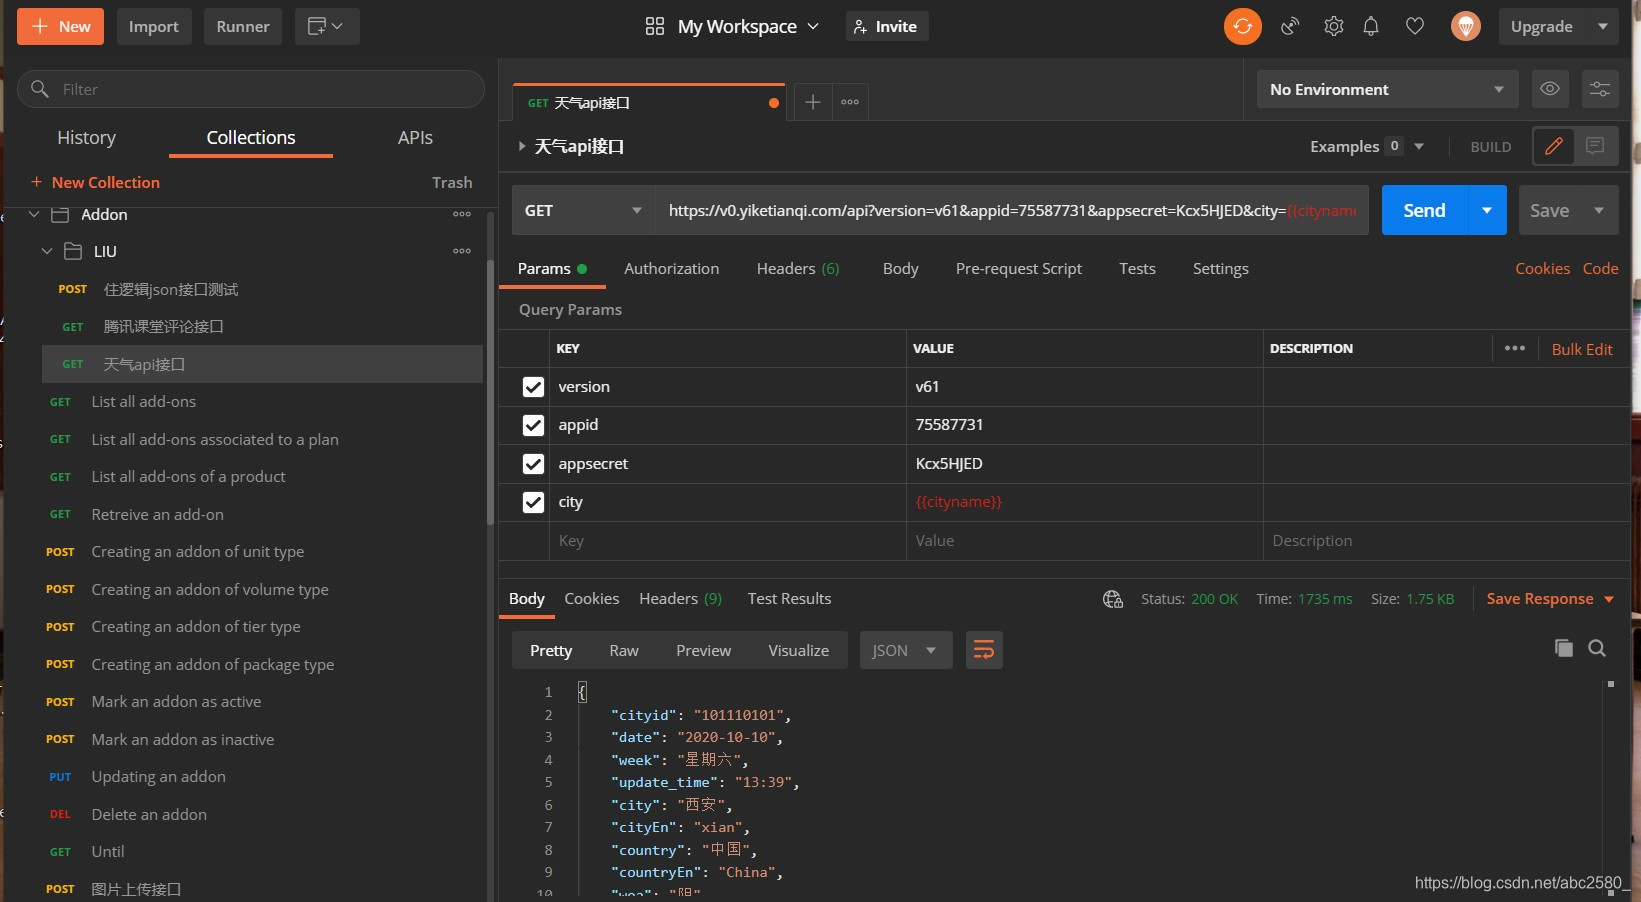
Task: Expand the 天气api接口 request title arrow
Action: pos(521,146)
